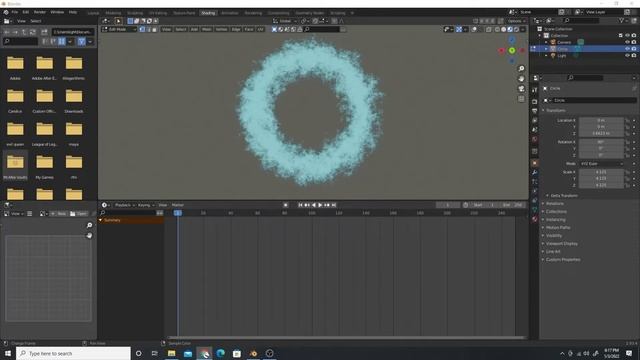Open the Playback dropdown in timeline
Screen dimensions: 640x360
click(x=124, y=205)
